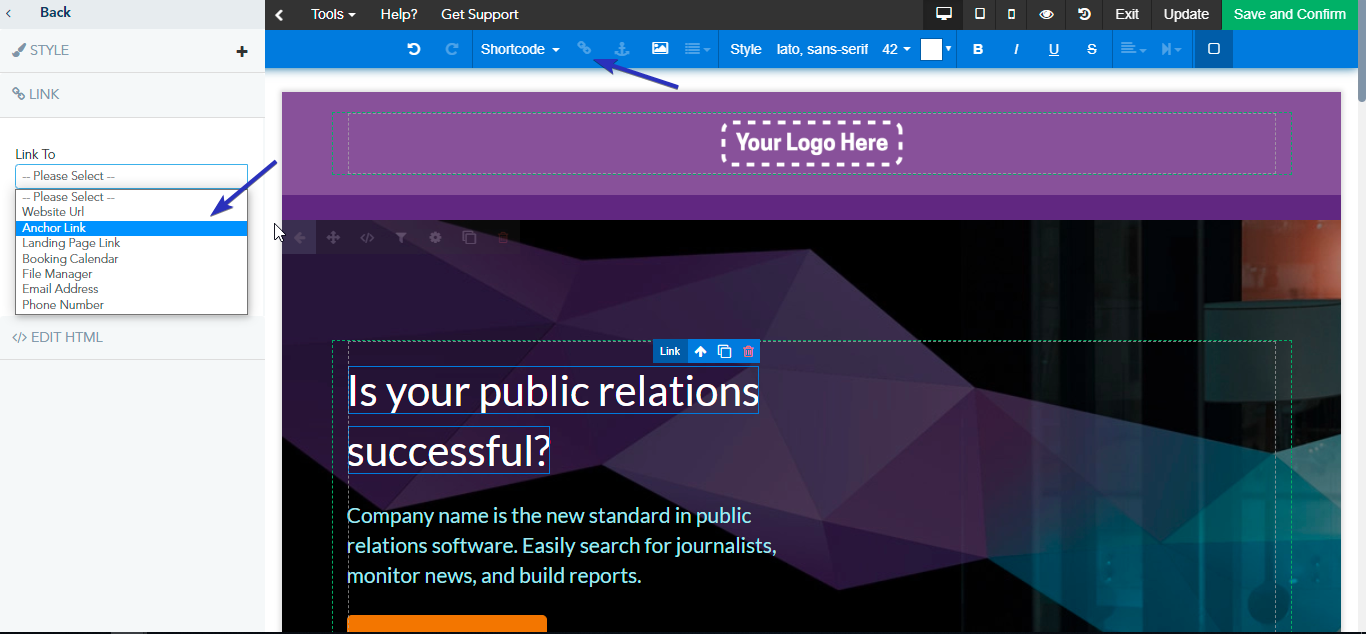Open revision history icon
1366x634 pixels.
(x=1084, y=14)
